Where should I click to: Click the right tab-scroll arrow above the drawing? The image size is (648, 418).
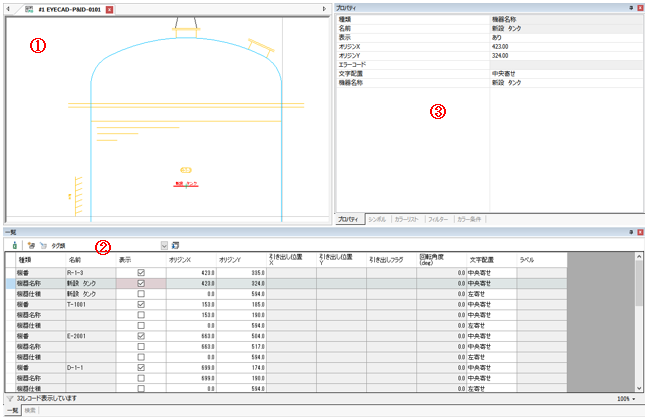[x=324, y=9]
